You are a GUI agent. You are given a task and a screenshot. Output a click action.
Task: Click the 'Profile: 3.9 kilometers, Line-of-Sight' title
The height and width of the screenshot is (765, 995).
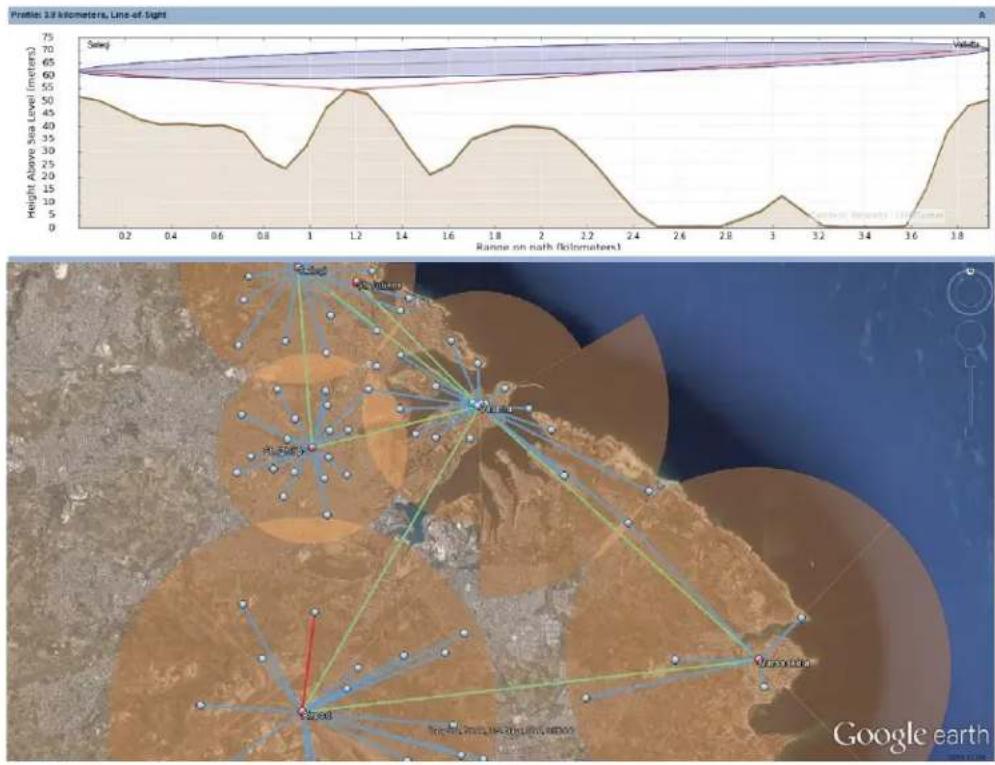[x=89, y=14]
